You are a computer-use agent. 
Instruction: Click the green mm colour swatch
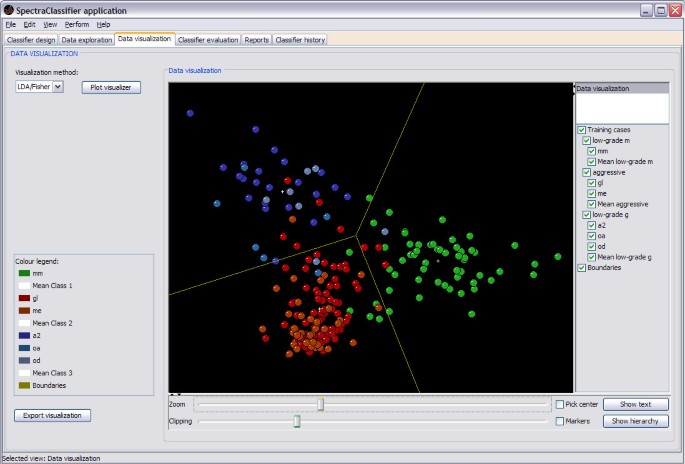(23, 272)
